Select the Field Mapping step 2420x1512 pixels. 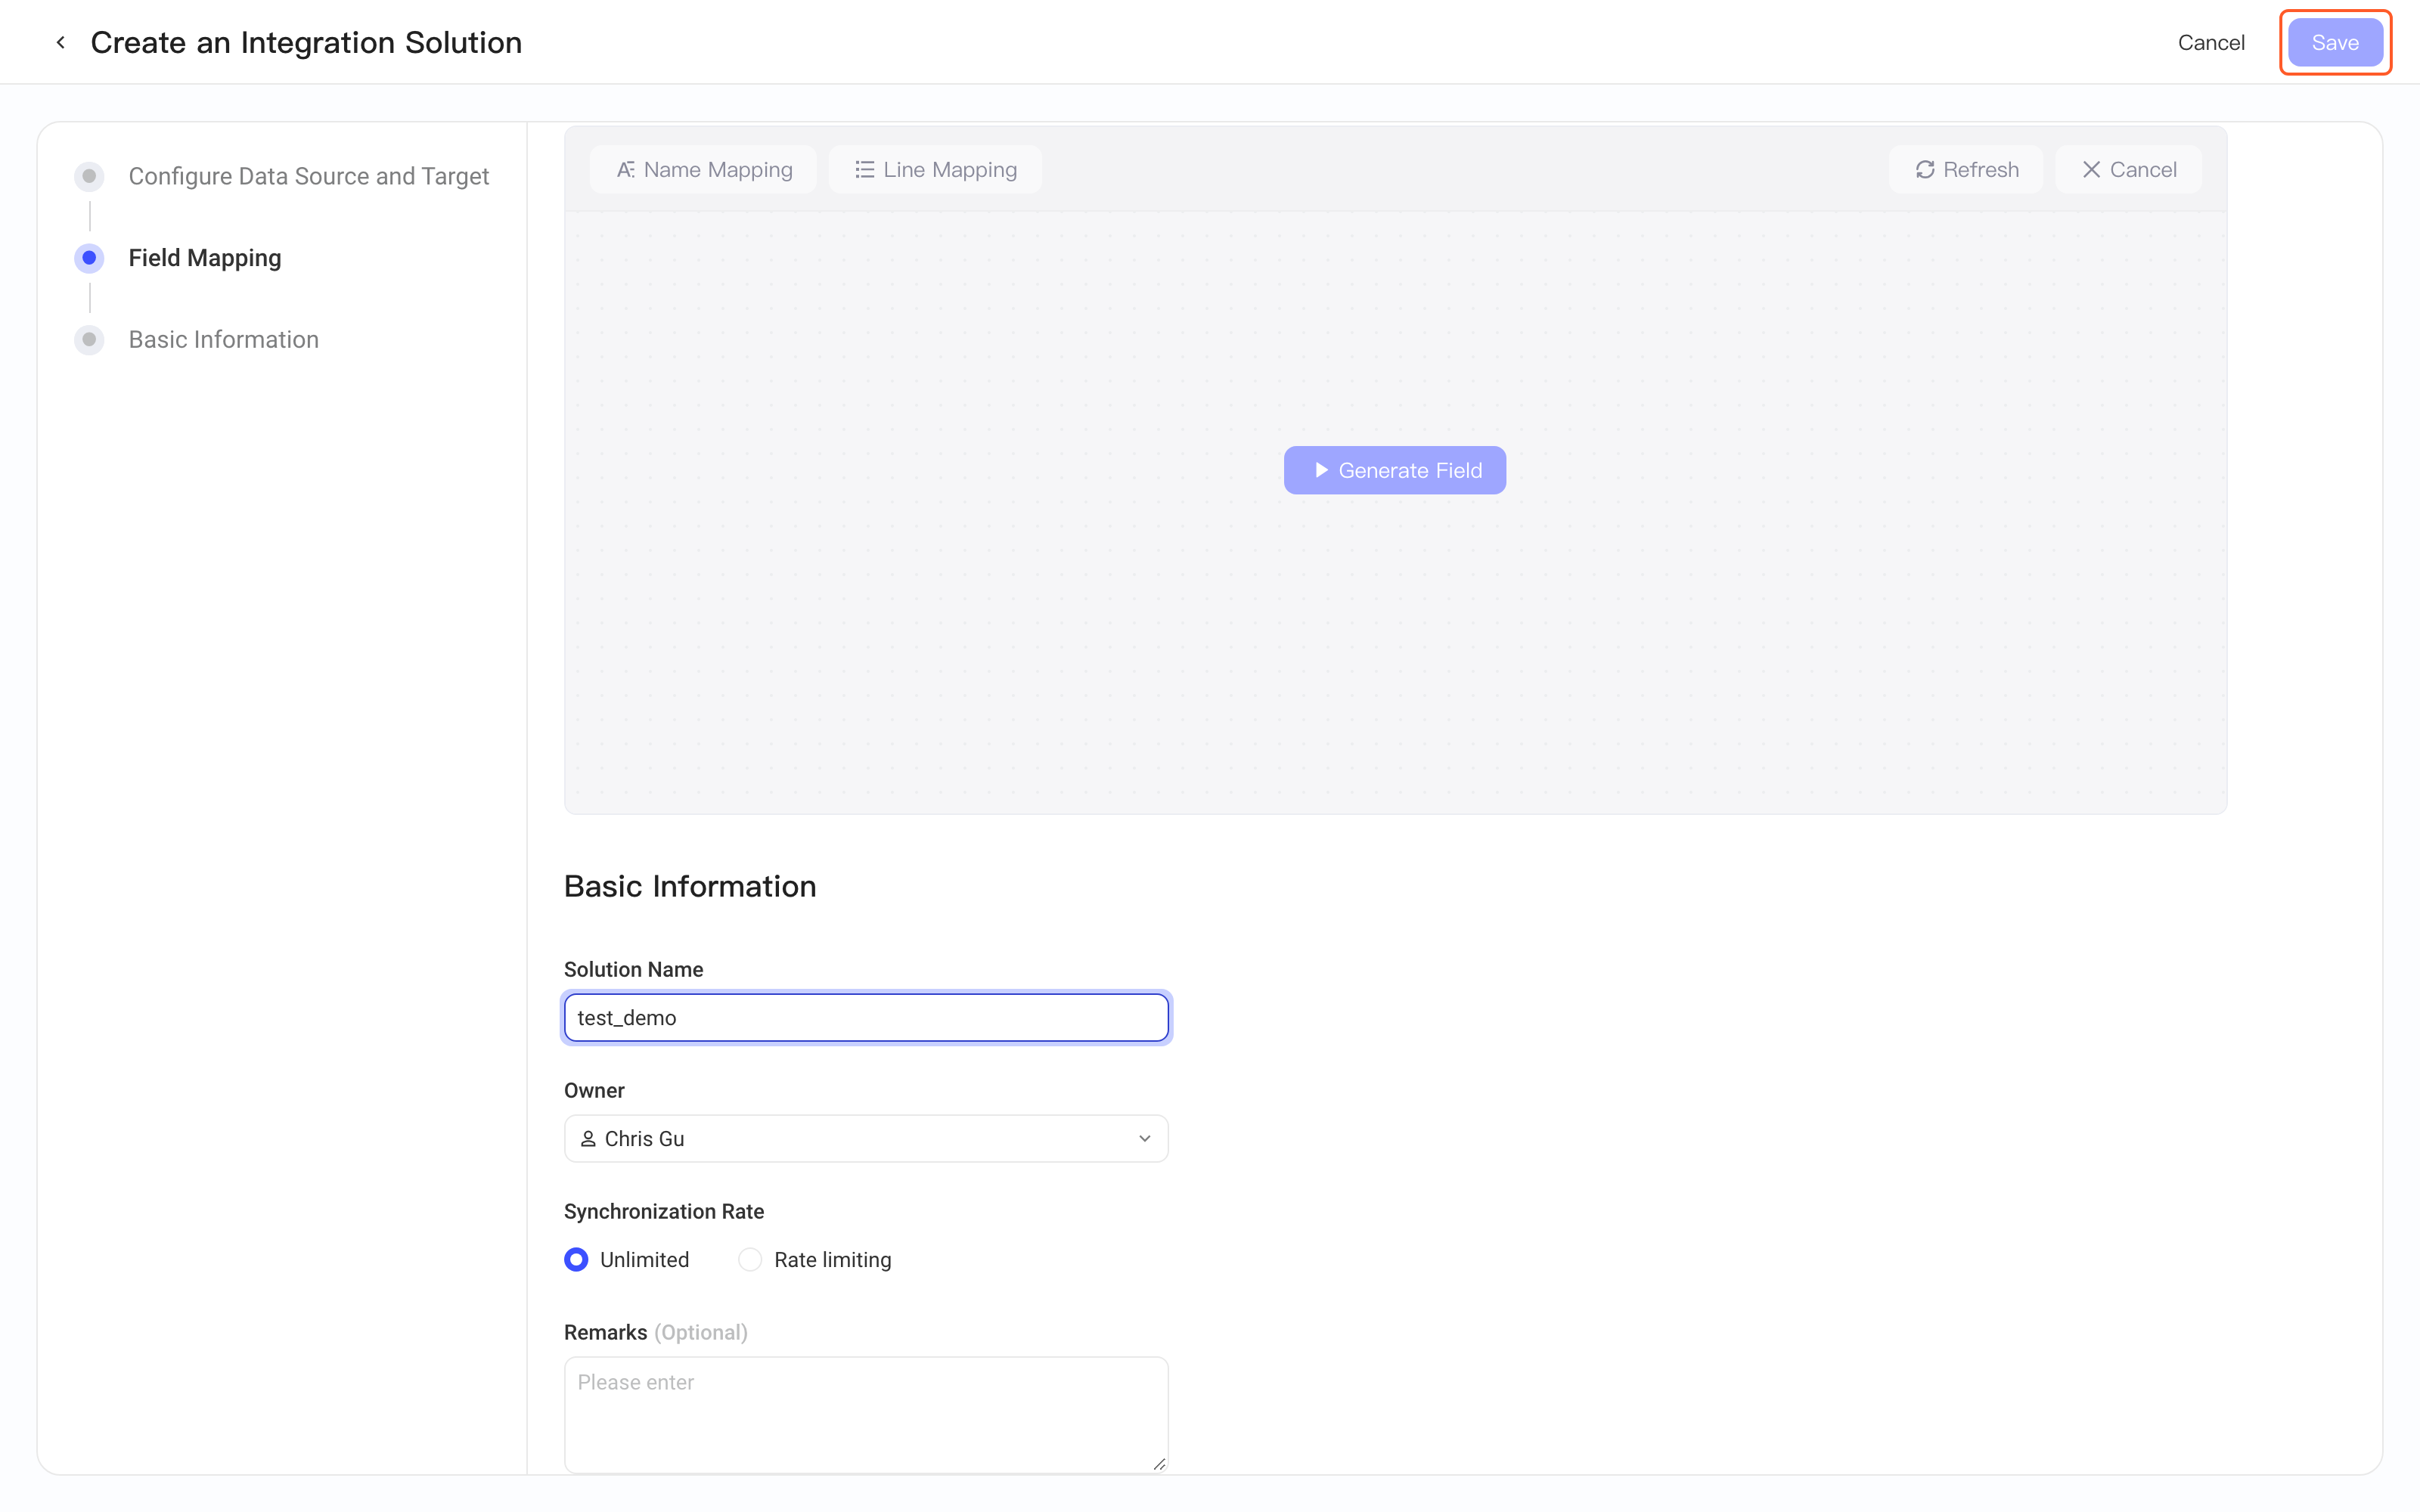pos(205,258)
